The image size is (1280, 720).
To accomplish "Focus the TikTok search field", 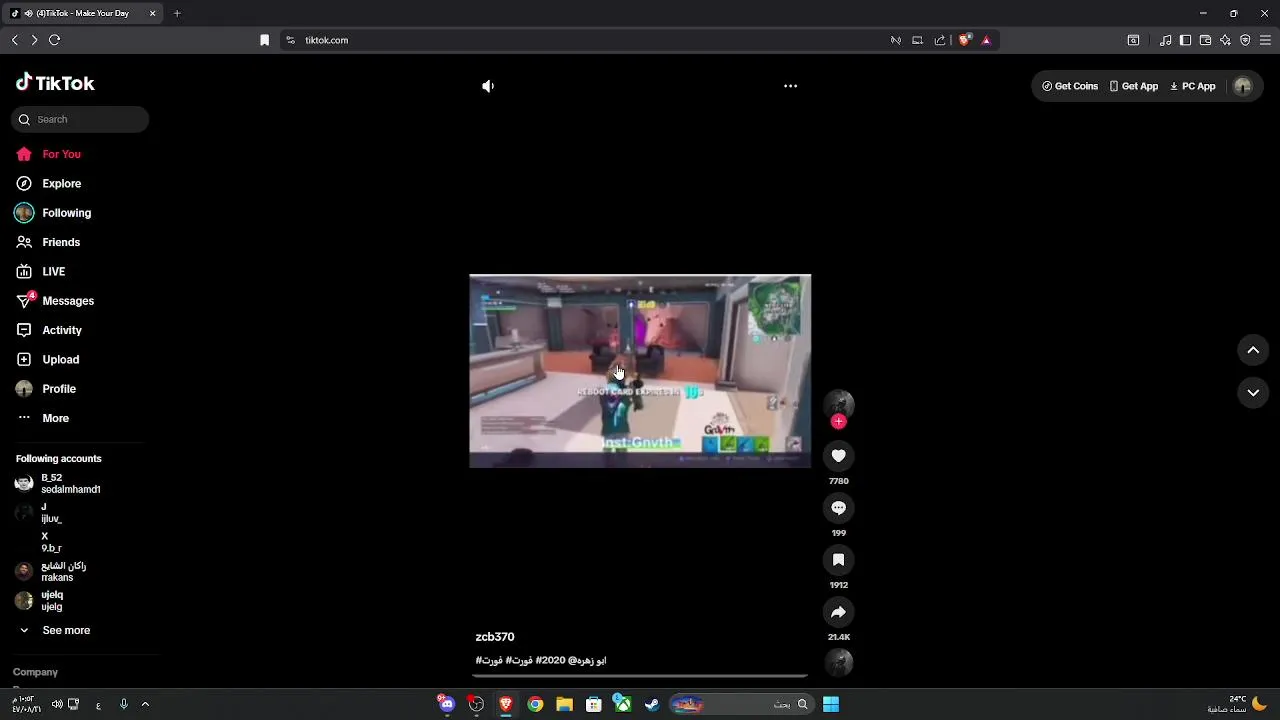I will (x=80, y=119).
